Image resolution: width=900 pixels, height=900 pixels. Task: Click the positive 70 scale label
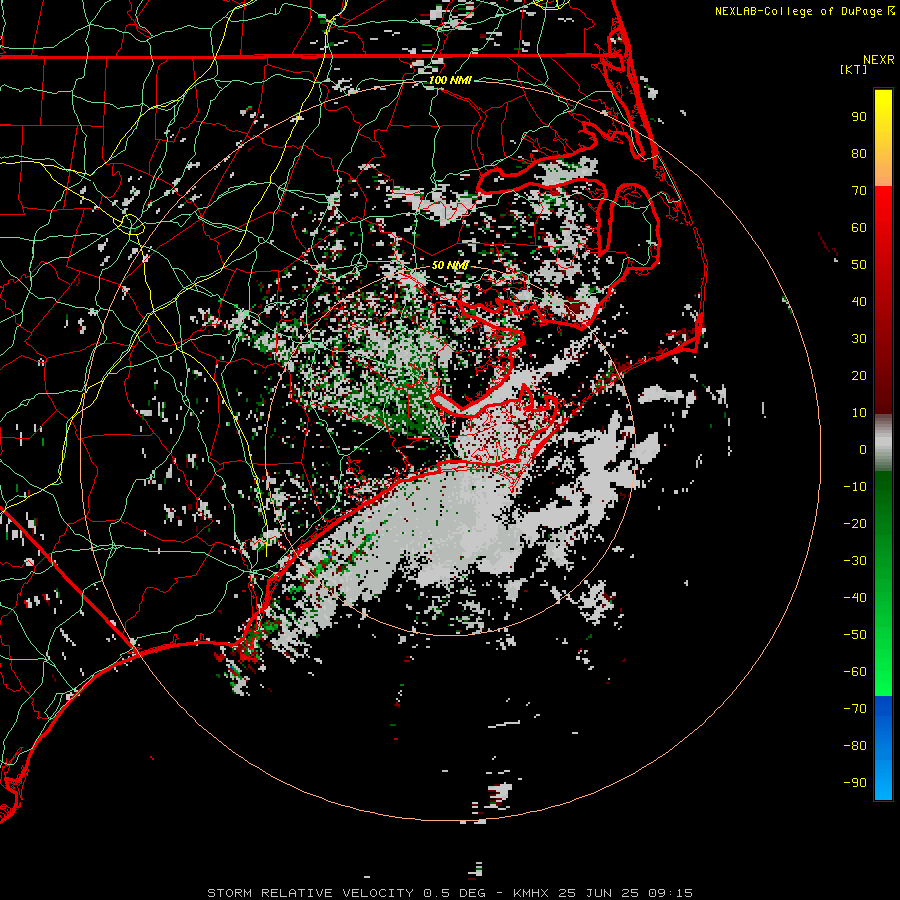click(859, 191)
